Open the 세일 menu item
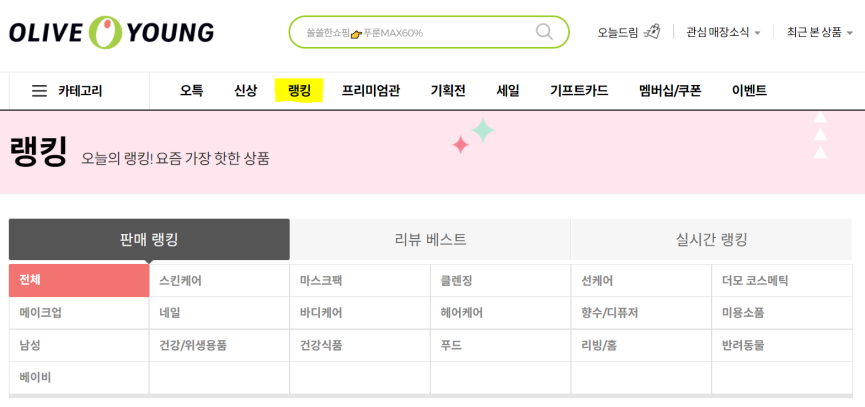 [508, 91]
